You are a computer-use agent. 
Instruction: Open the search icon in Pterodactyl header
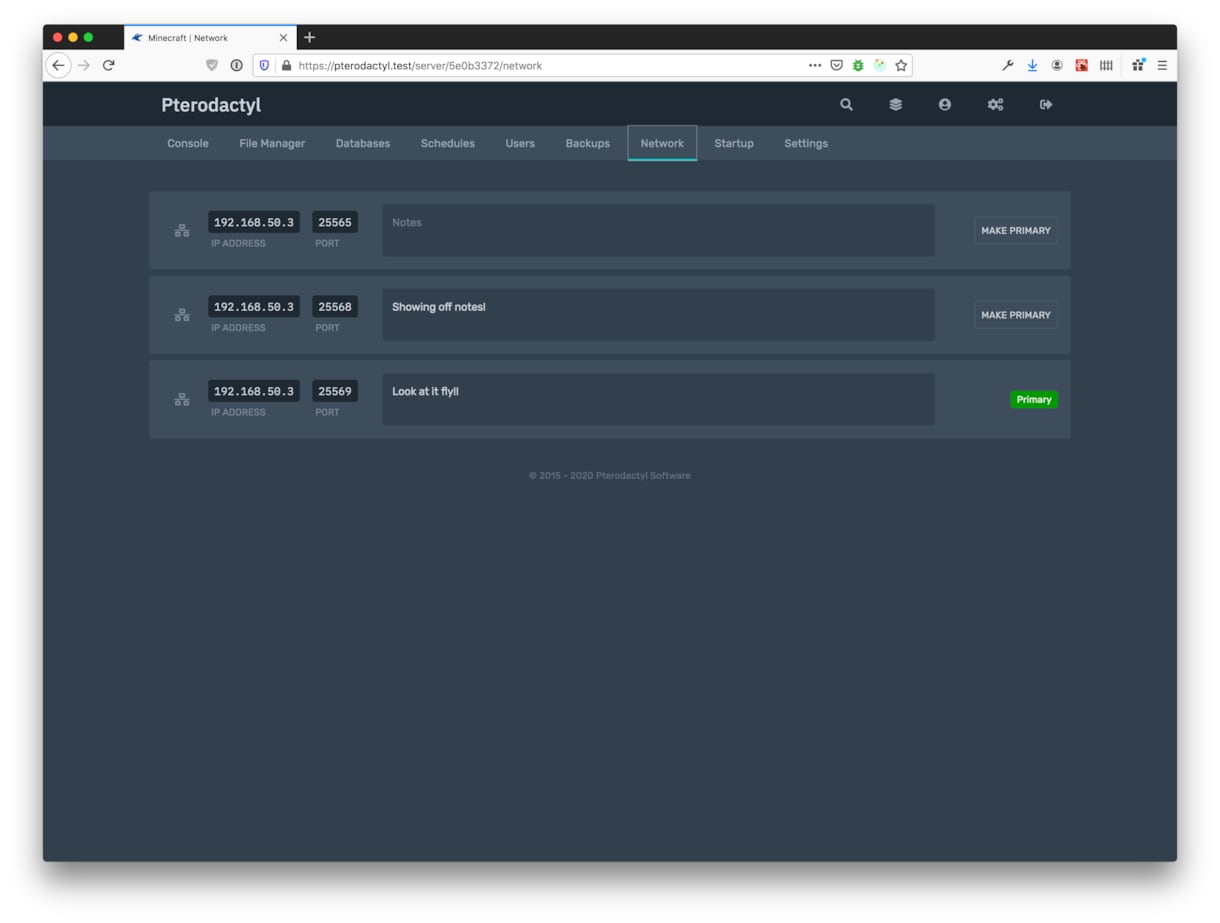(x=846, y=104)
